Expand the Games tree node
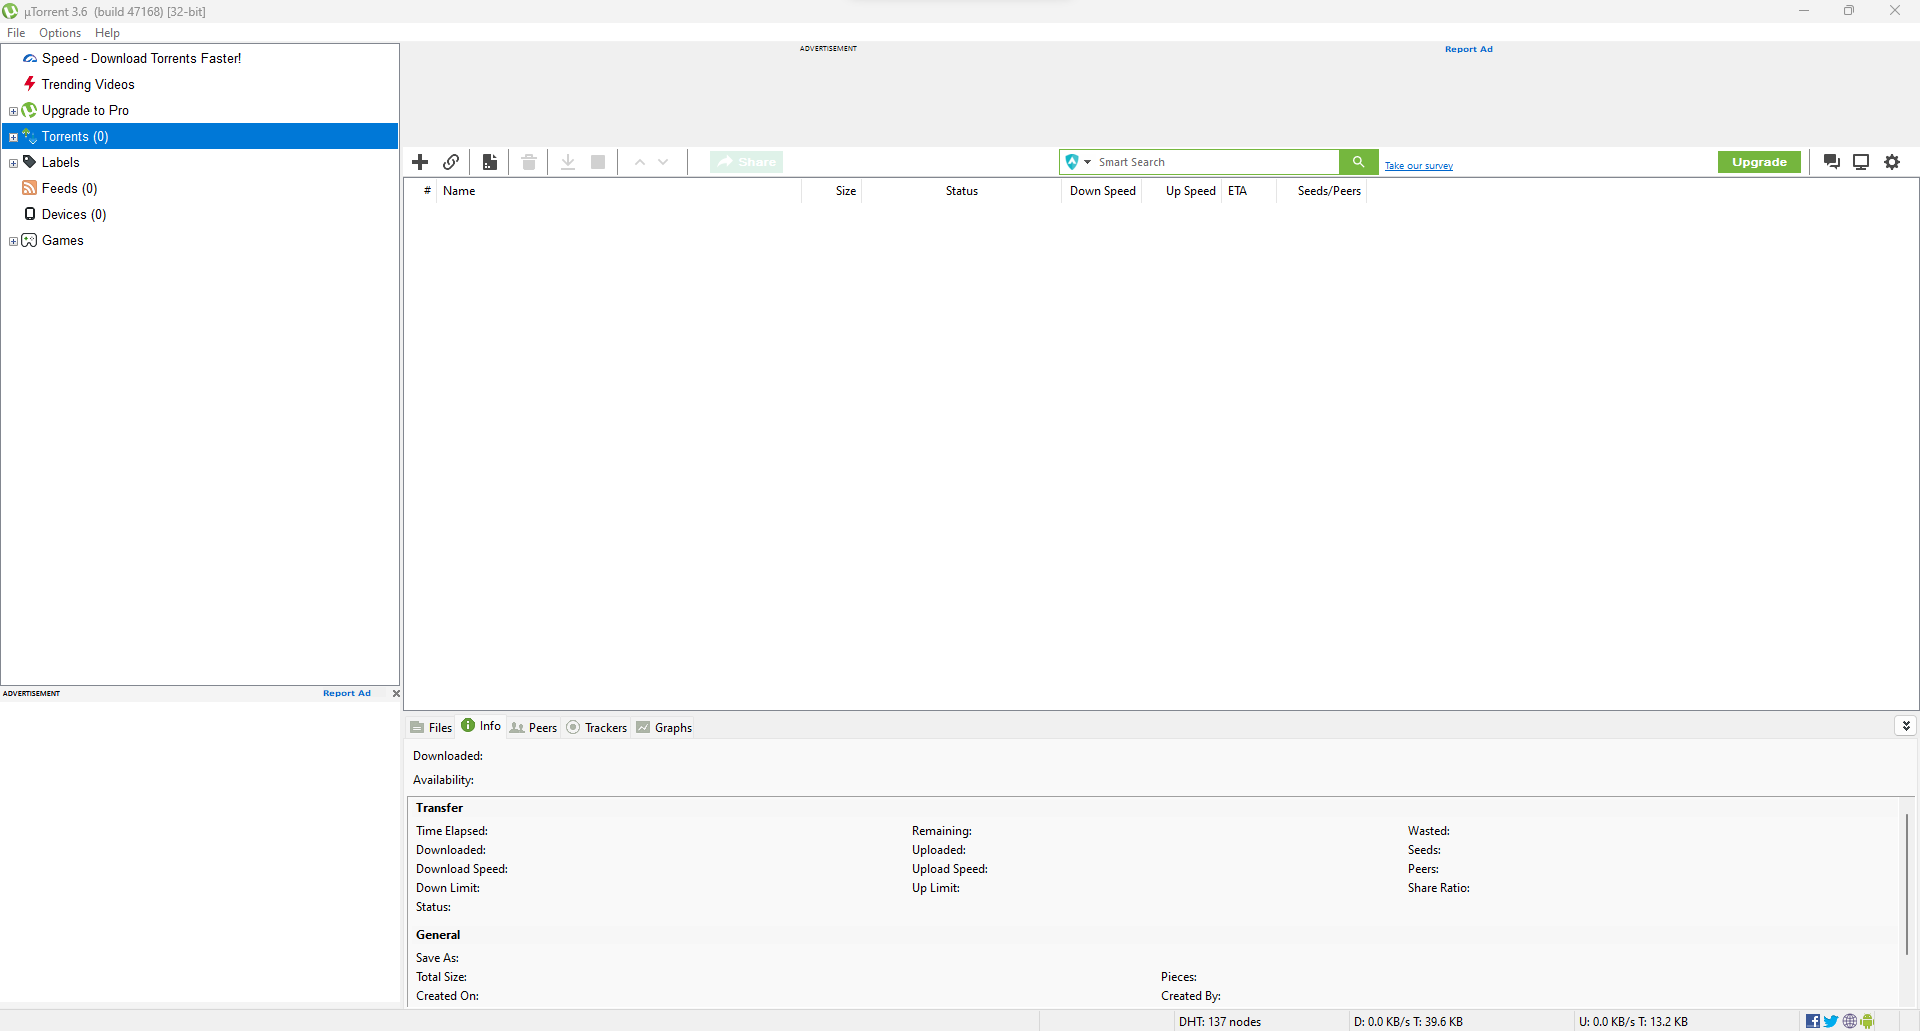 click(x=13, y=241)
